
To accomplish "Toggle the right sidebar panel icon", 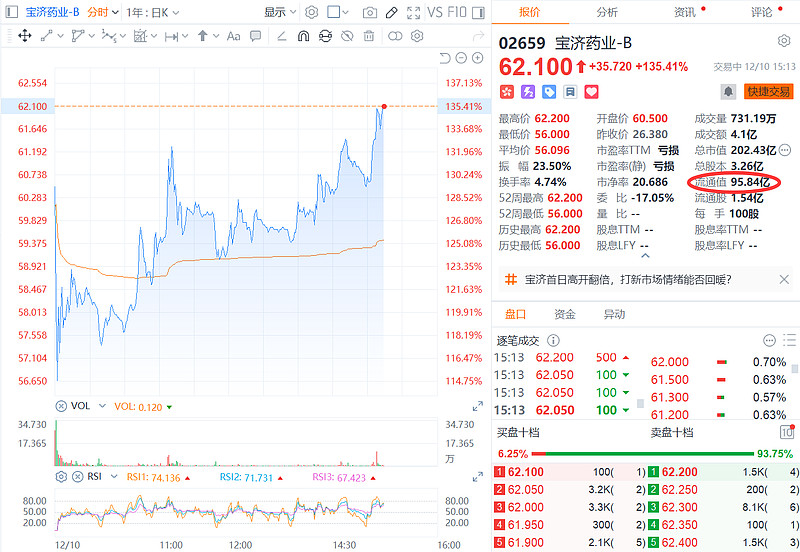I will point(478,12).
